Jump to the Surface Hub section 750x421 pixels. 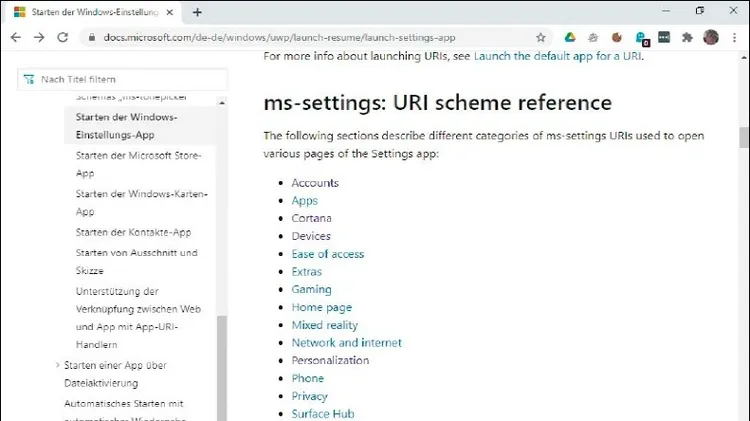[x=323, y=413]
